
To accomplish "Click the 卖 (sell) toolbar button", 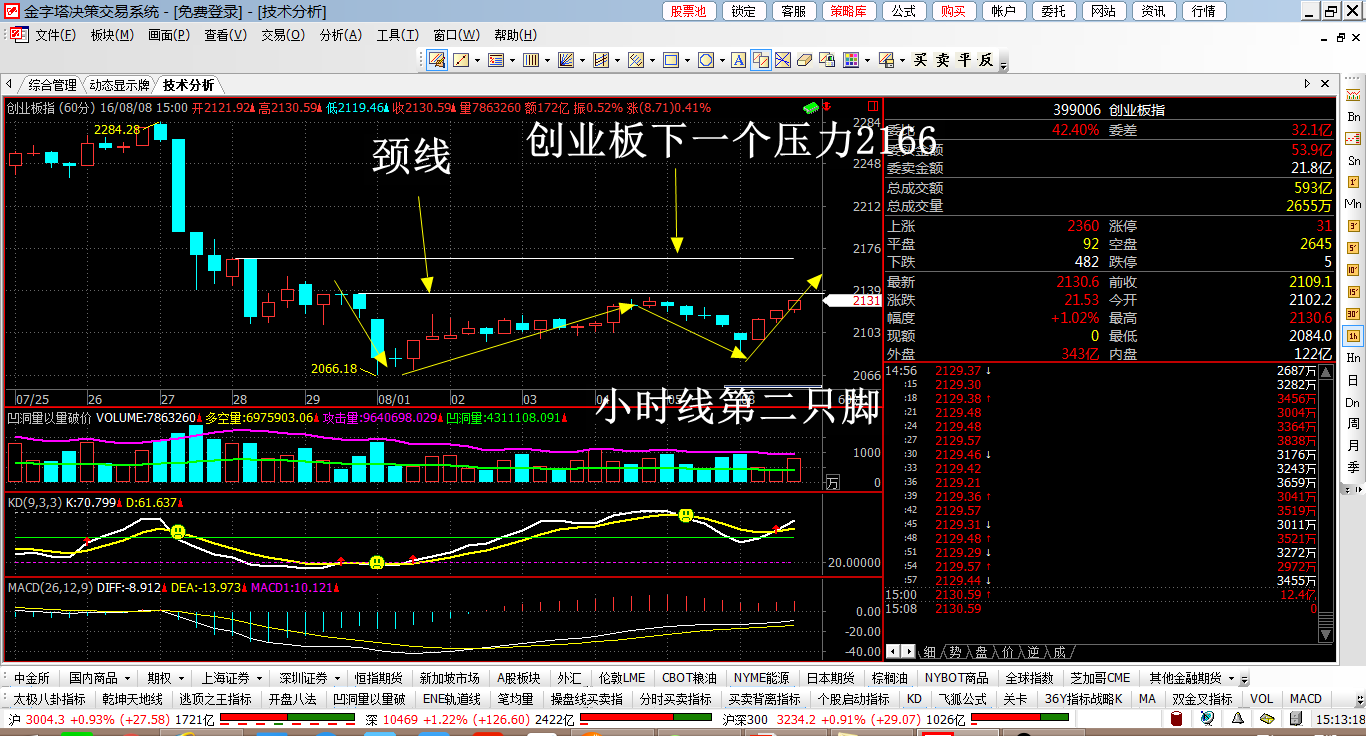I will tap(941, 60).
